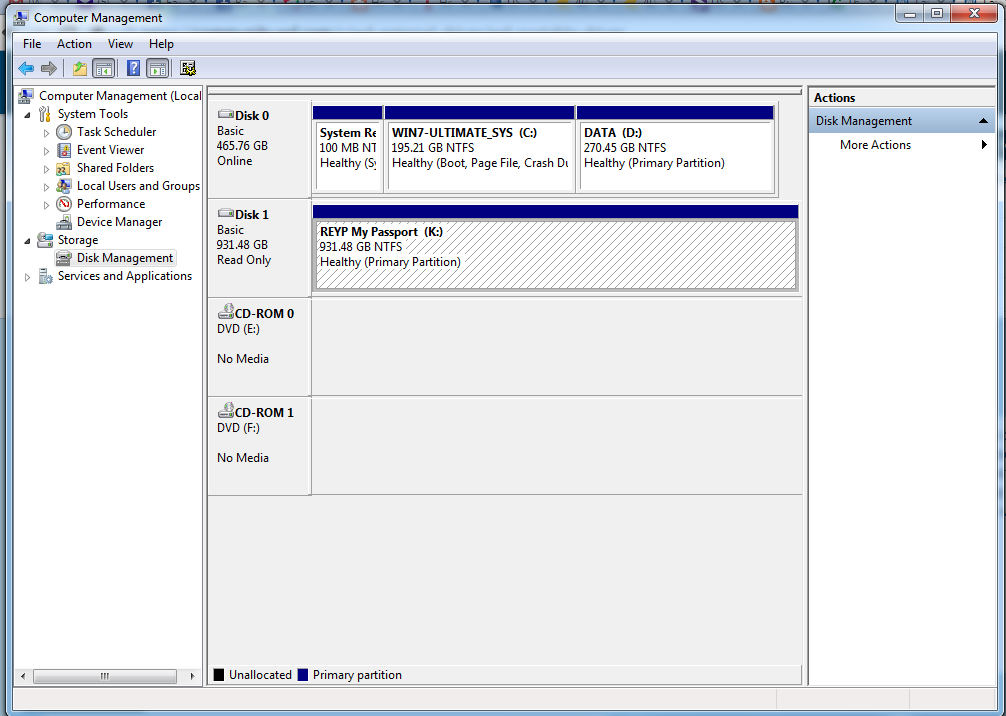
Task: Click the 270.45 GB NTFS text
Action: pyautogui.click(x=625, y=148)
